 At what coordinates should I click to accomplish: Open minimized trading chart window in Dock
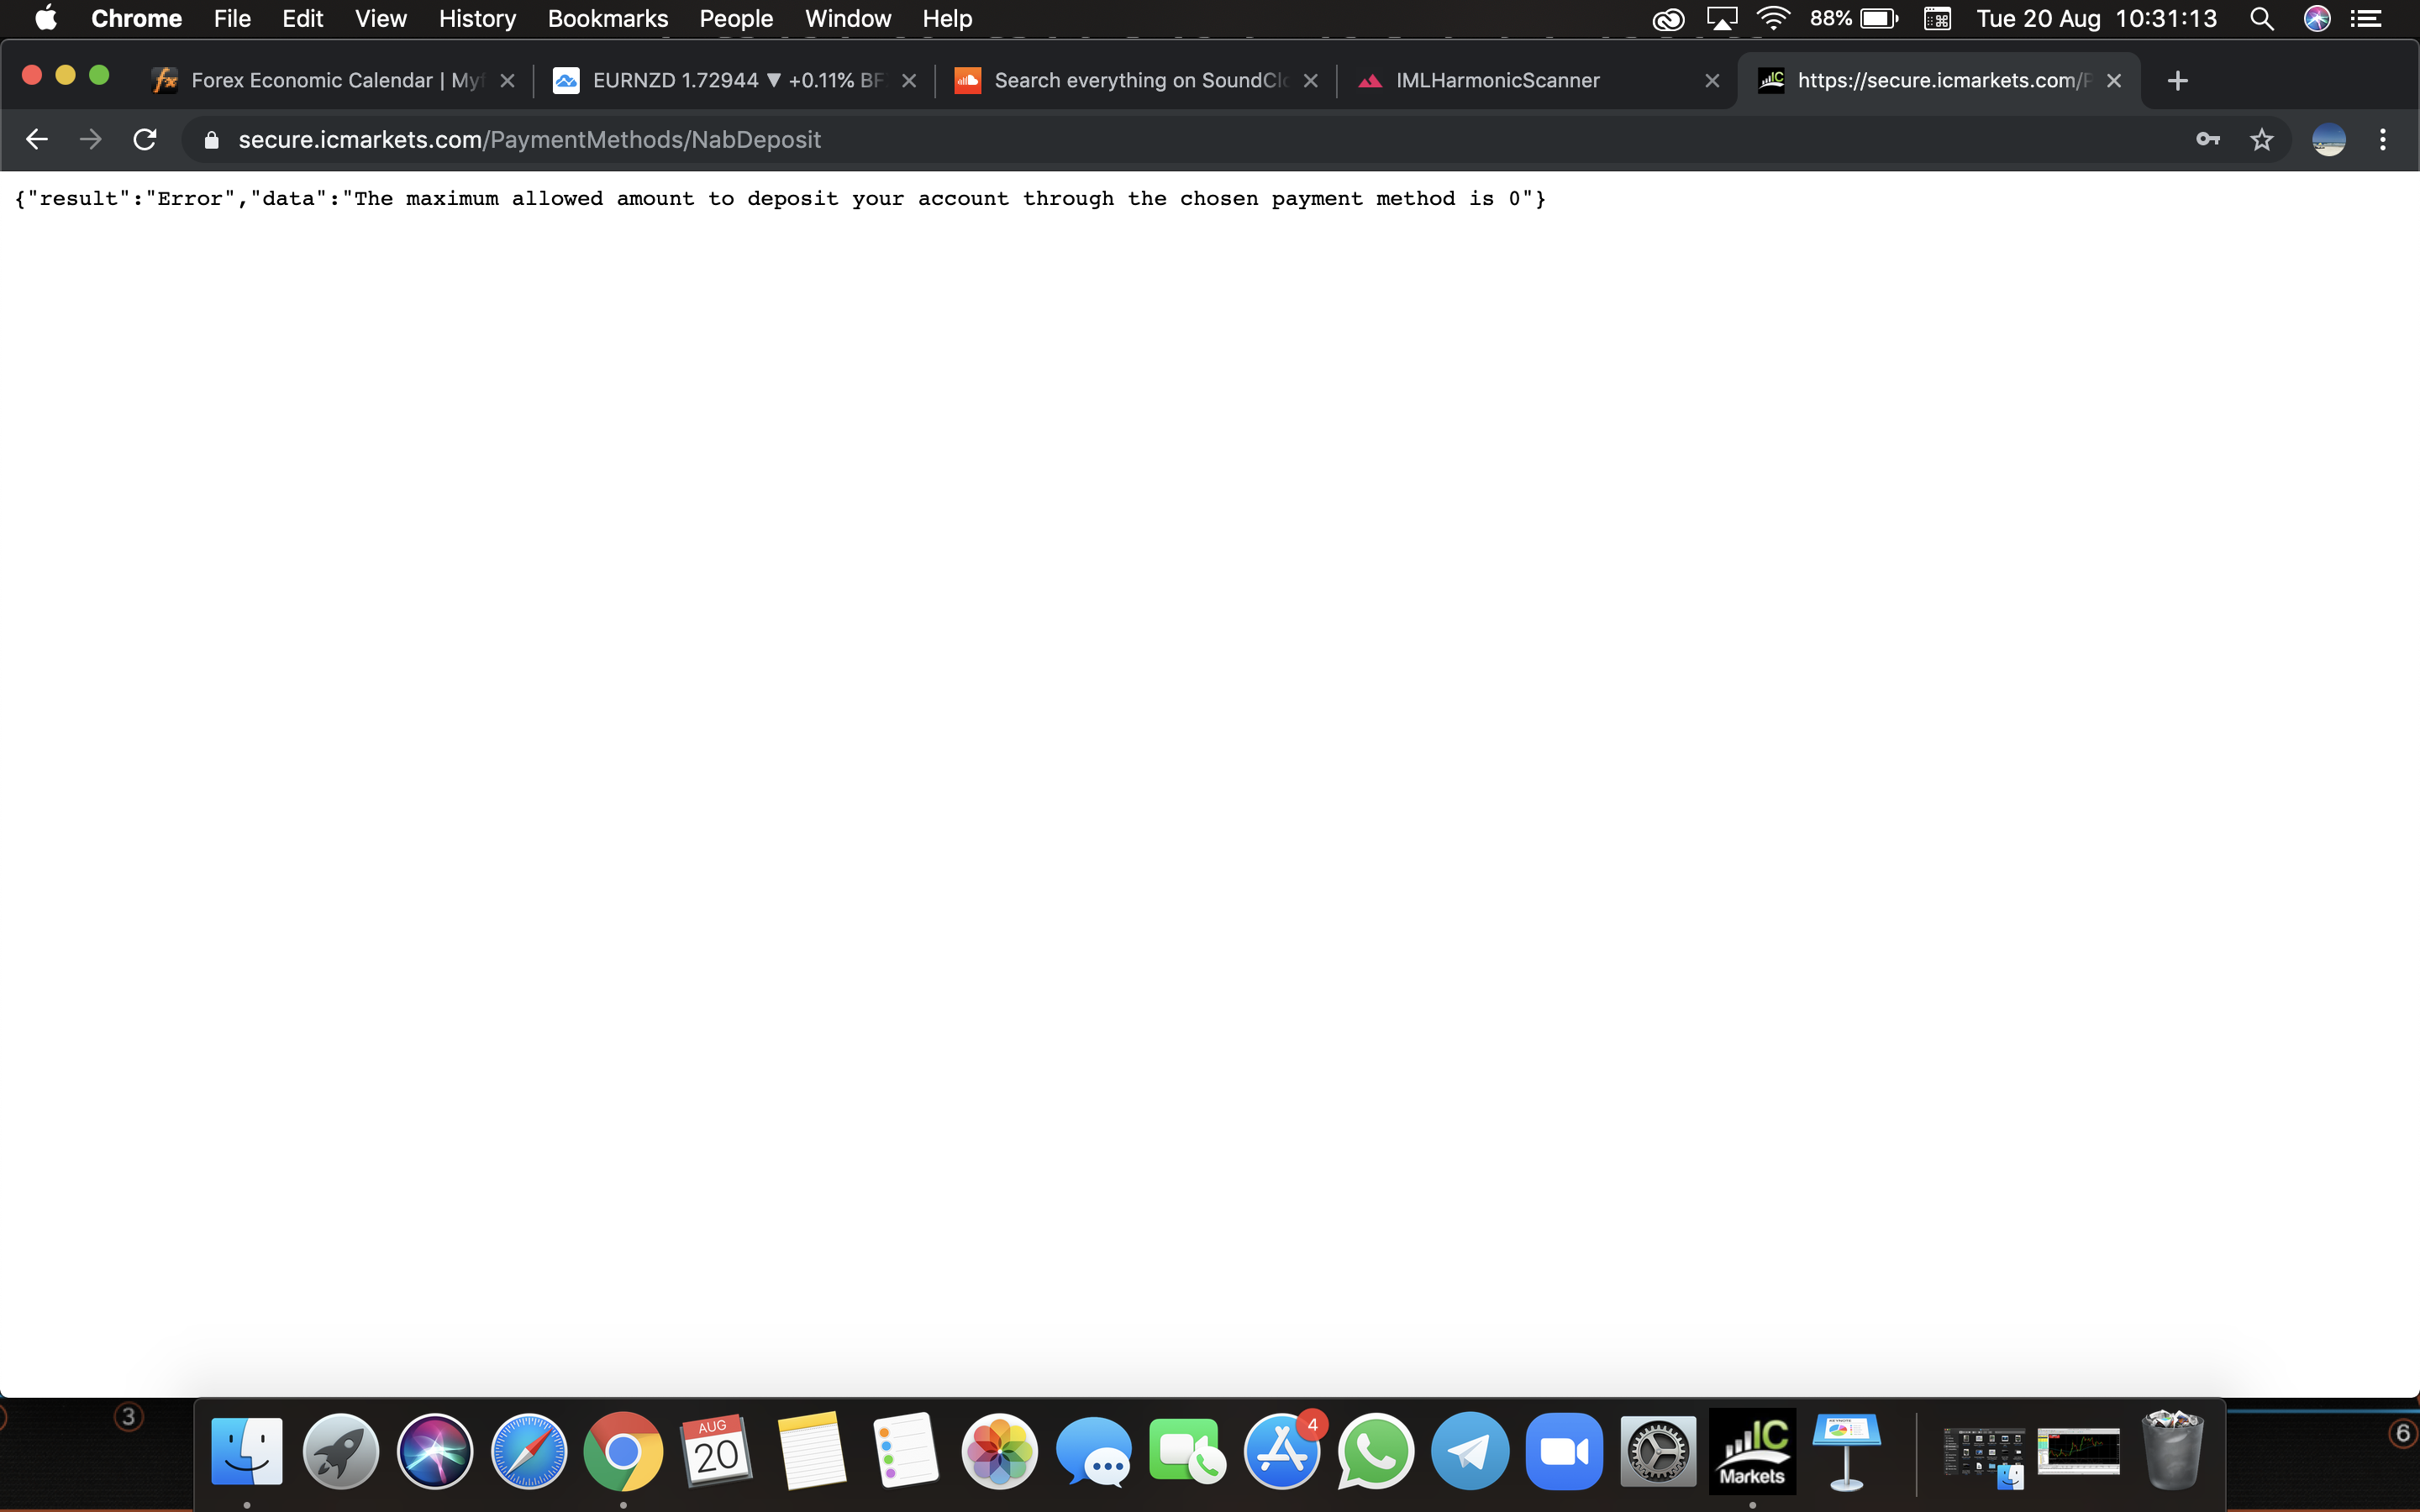click(2078, 1451)
